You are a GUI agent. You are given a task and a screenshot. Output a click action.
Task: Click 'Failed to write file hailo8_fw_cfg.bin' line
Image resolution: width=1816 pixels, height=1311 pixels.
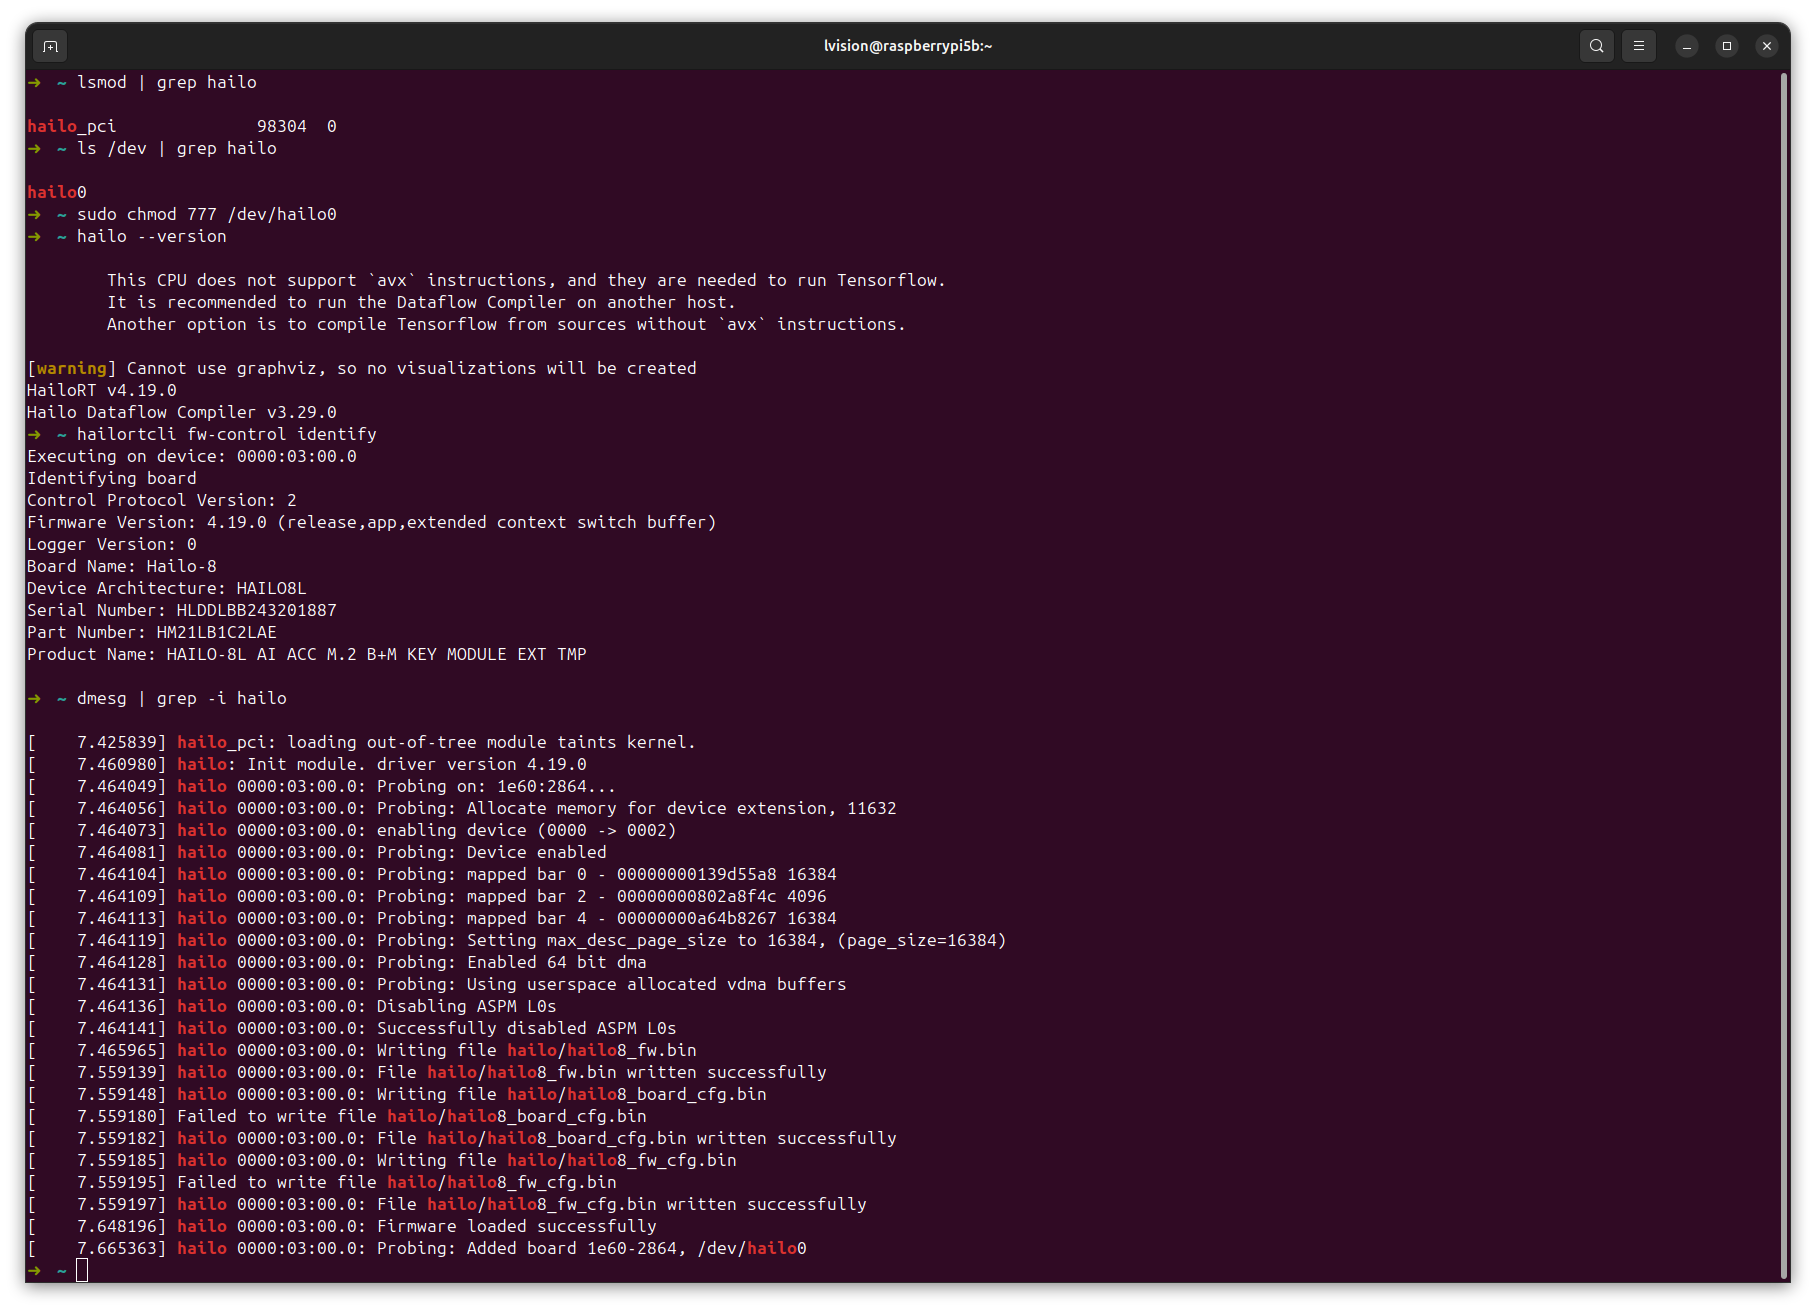coord(322,1183)
